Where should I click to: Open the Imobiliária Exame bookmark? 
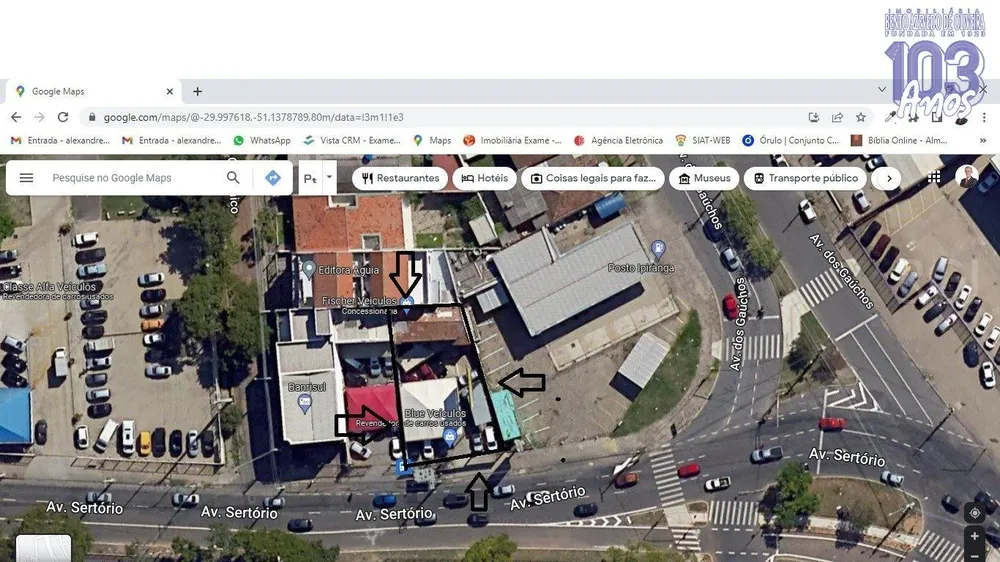point(513,140)
